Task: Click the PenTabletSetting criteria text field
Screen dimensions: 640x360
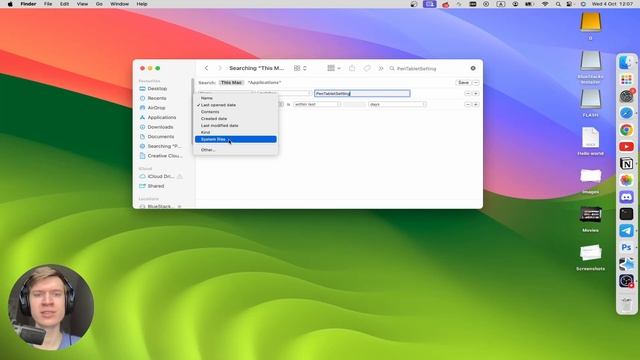Action: click(362, 93)
